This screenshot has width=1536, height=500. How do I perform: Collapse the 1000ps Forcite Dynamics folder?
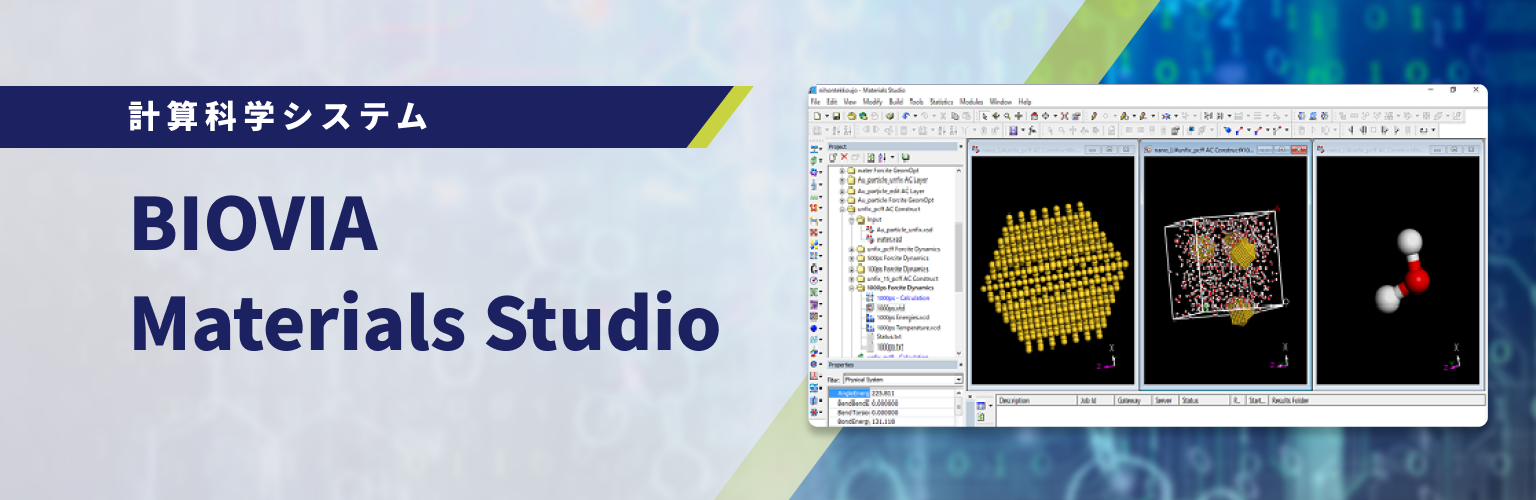coord(851,288)
